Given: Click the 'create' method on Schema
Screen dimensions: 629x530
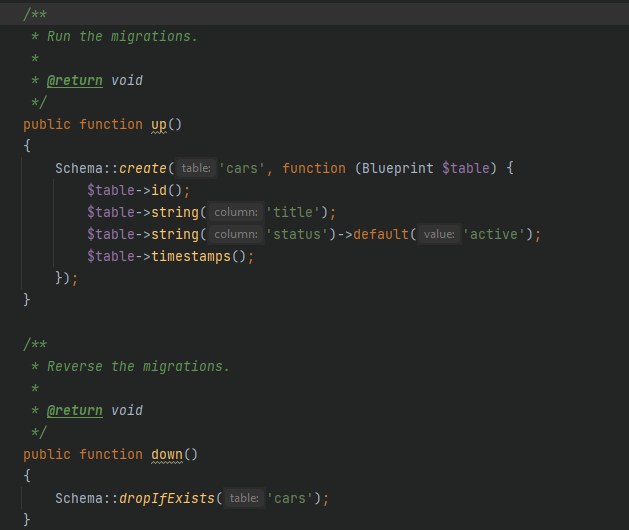Looking at the screenshot, I should [143, 168].
